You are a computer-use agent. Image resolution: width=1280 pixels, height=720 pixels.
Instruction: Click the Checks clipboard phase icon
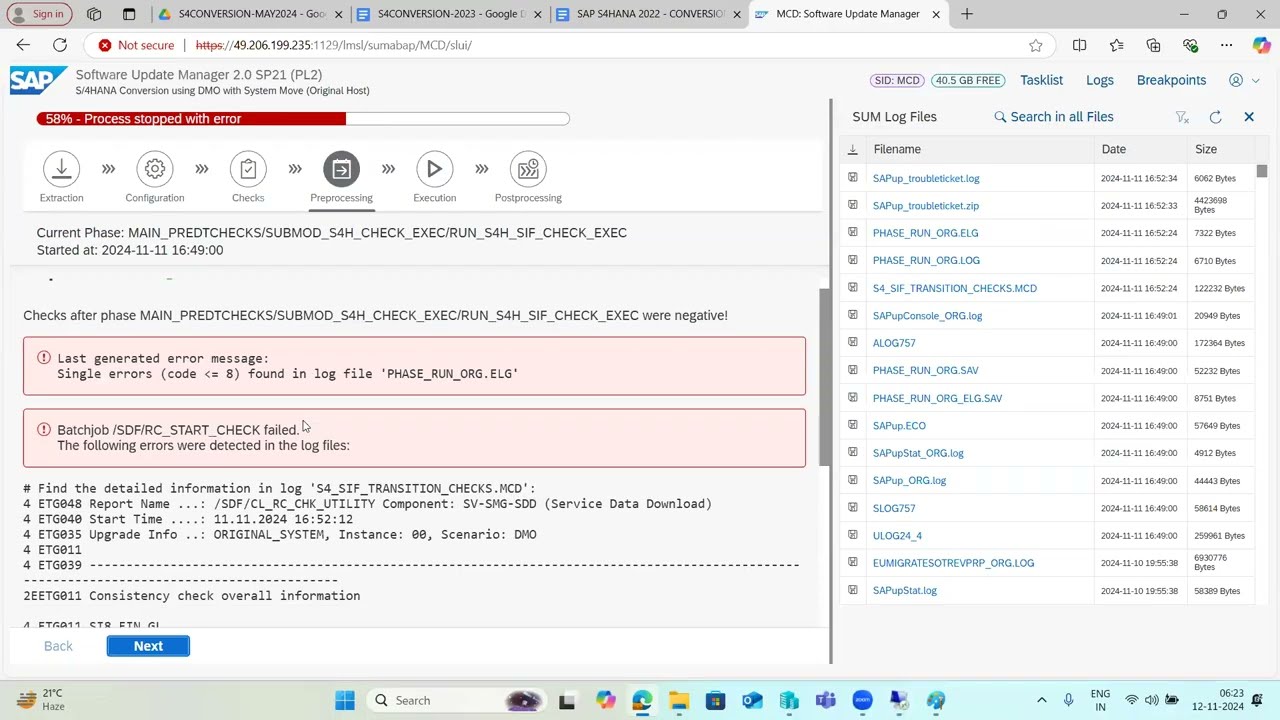248,169
